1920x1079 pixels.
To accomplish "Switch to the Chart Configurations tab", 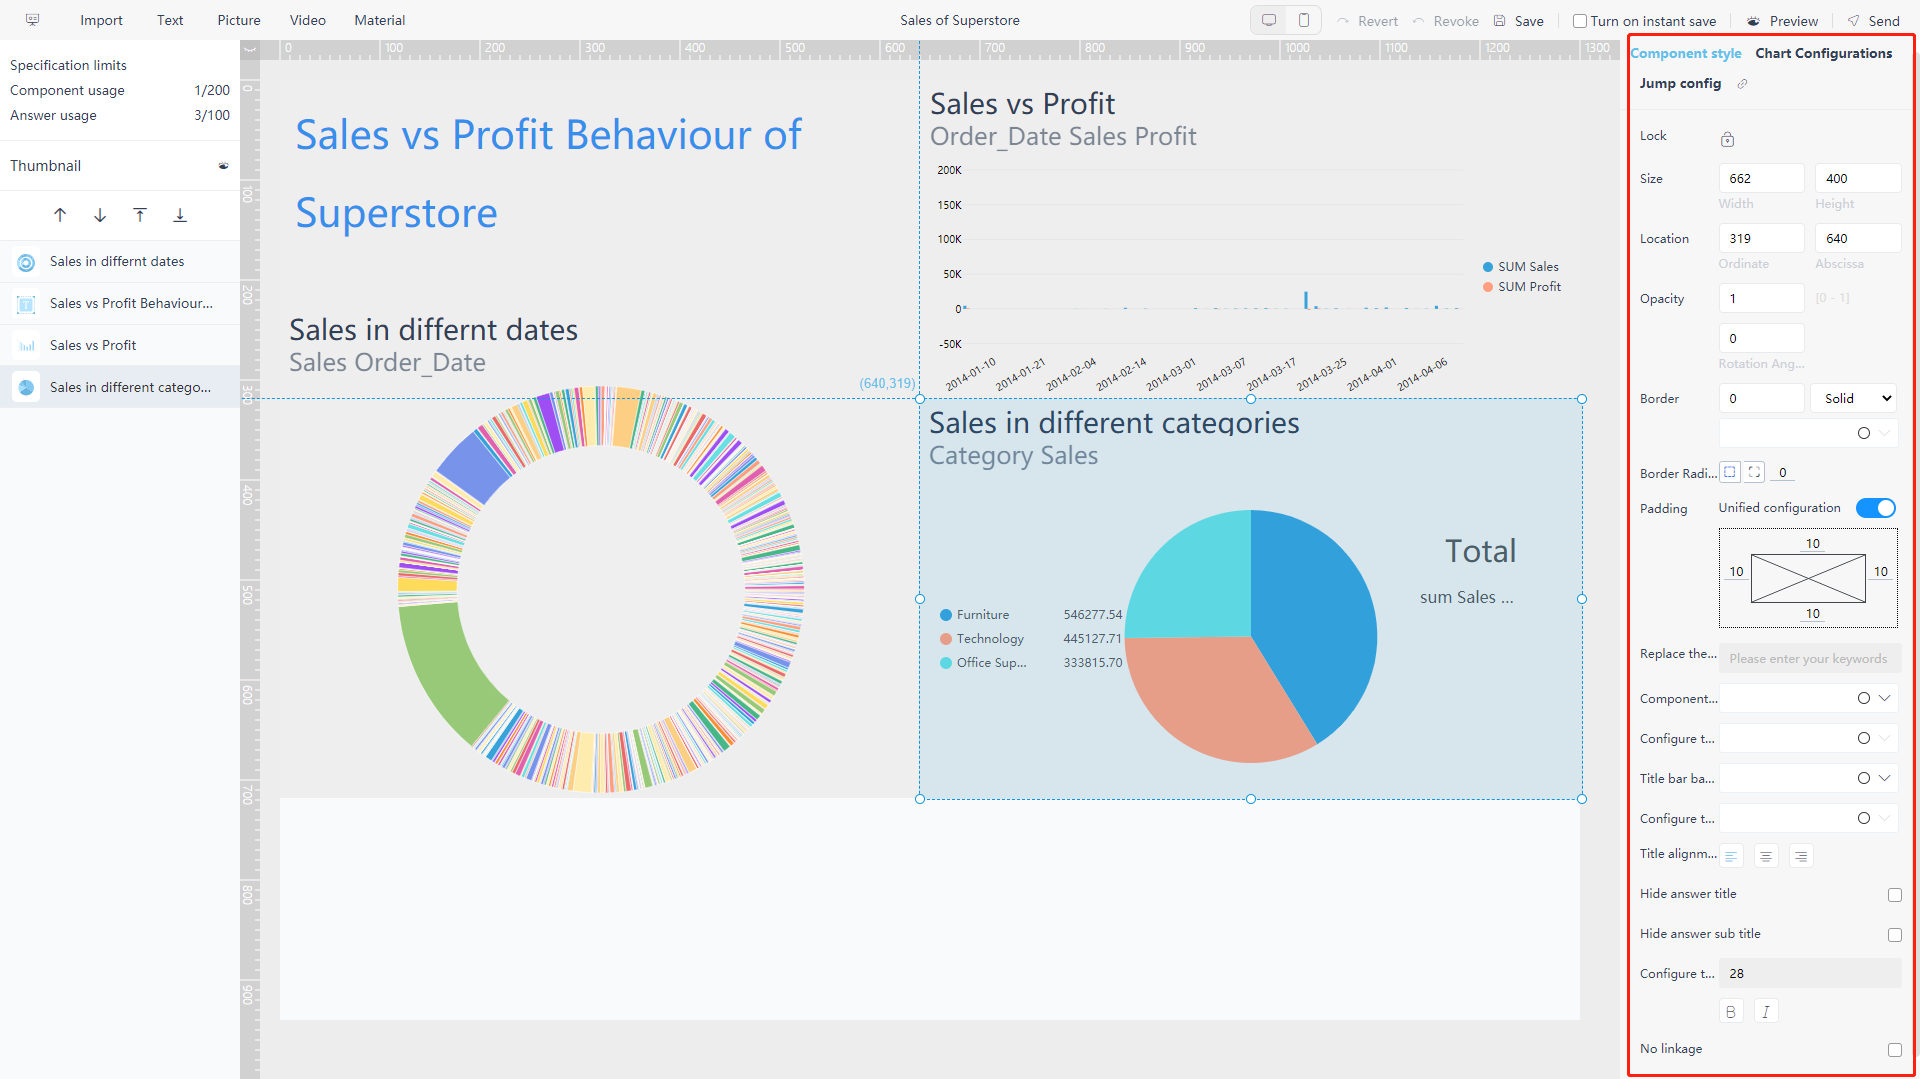I will click(1824, 53).
